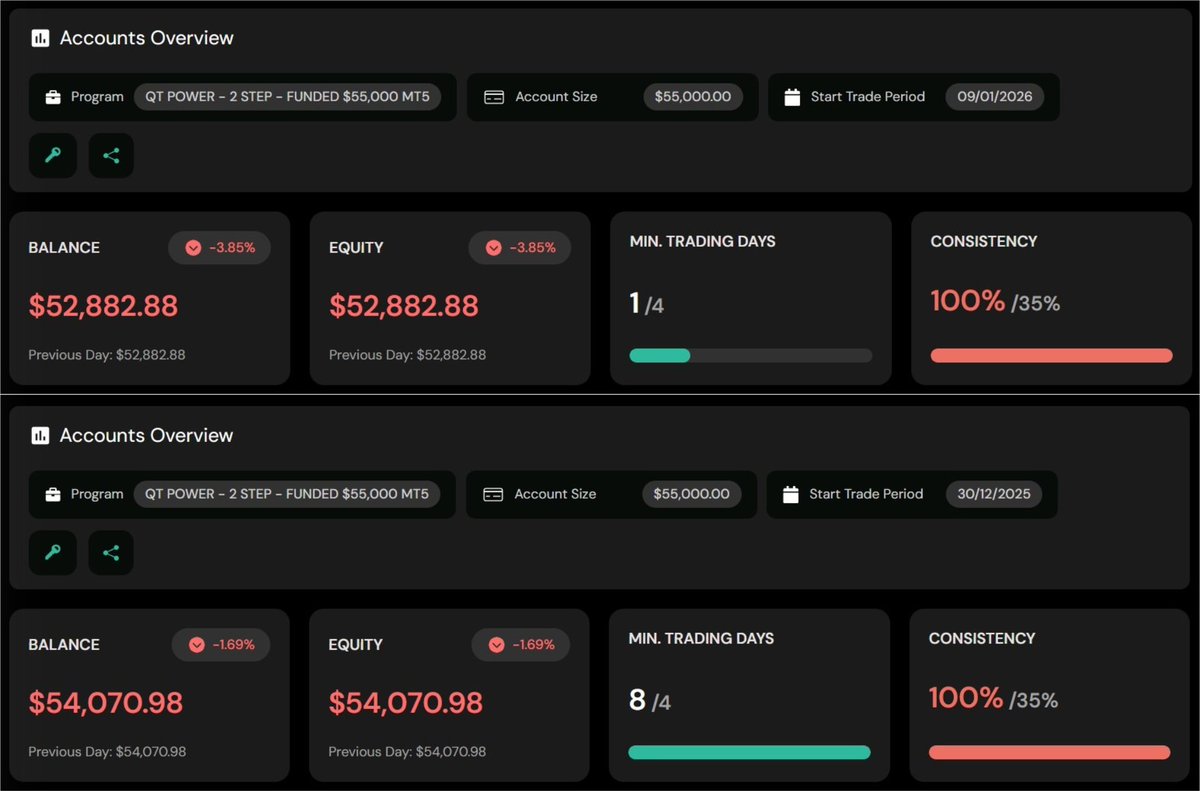Click the Previous Day text under the $54,070.98 Equity
Image resolution: width=1200 pixels, height=791 pixels.
[408, 752]
